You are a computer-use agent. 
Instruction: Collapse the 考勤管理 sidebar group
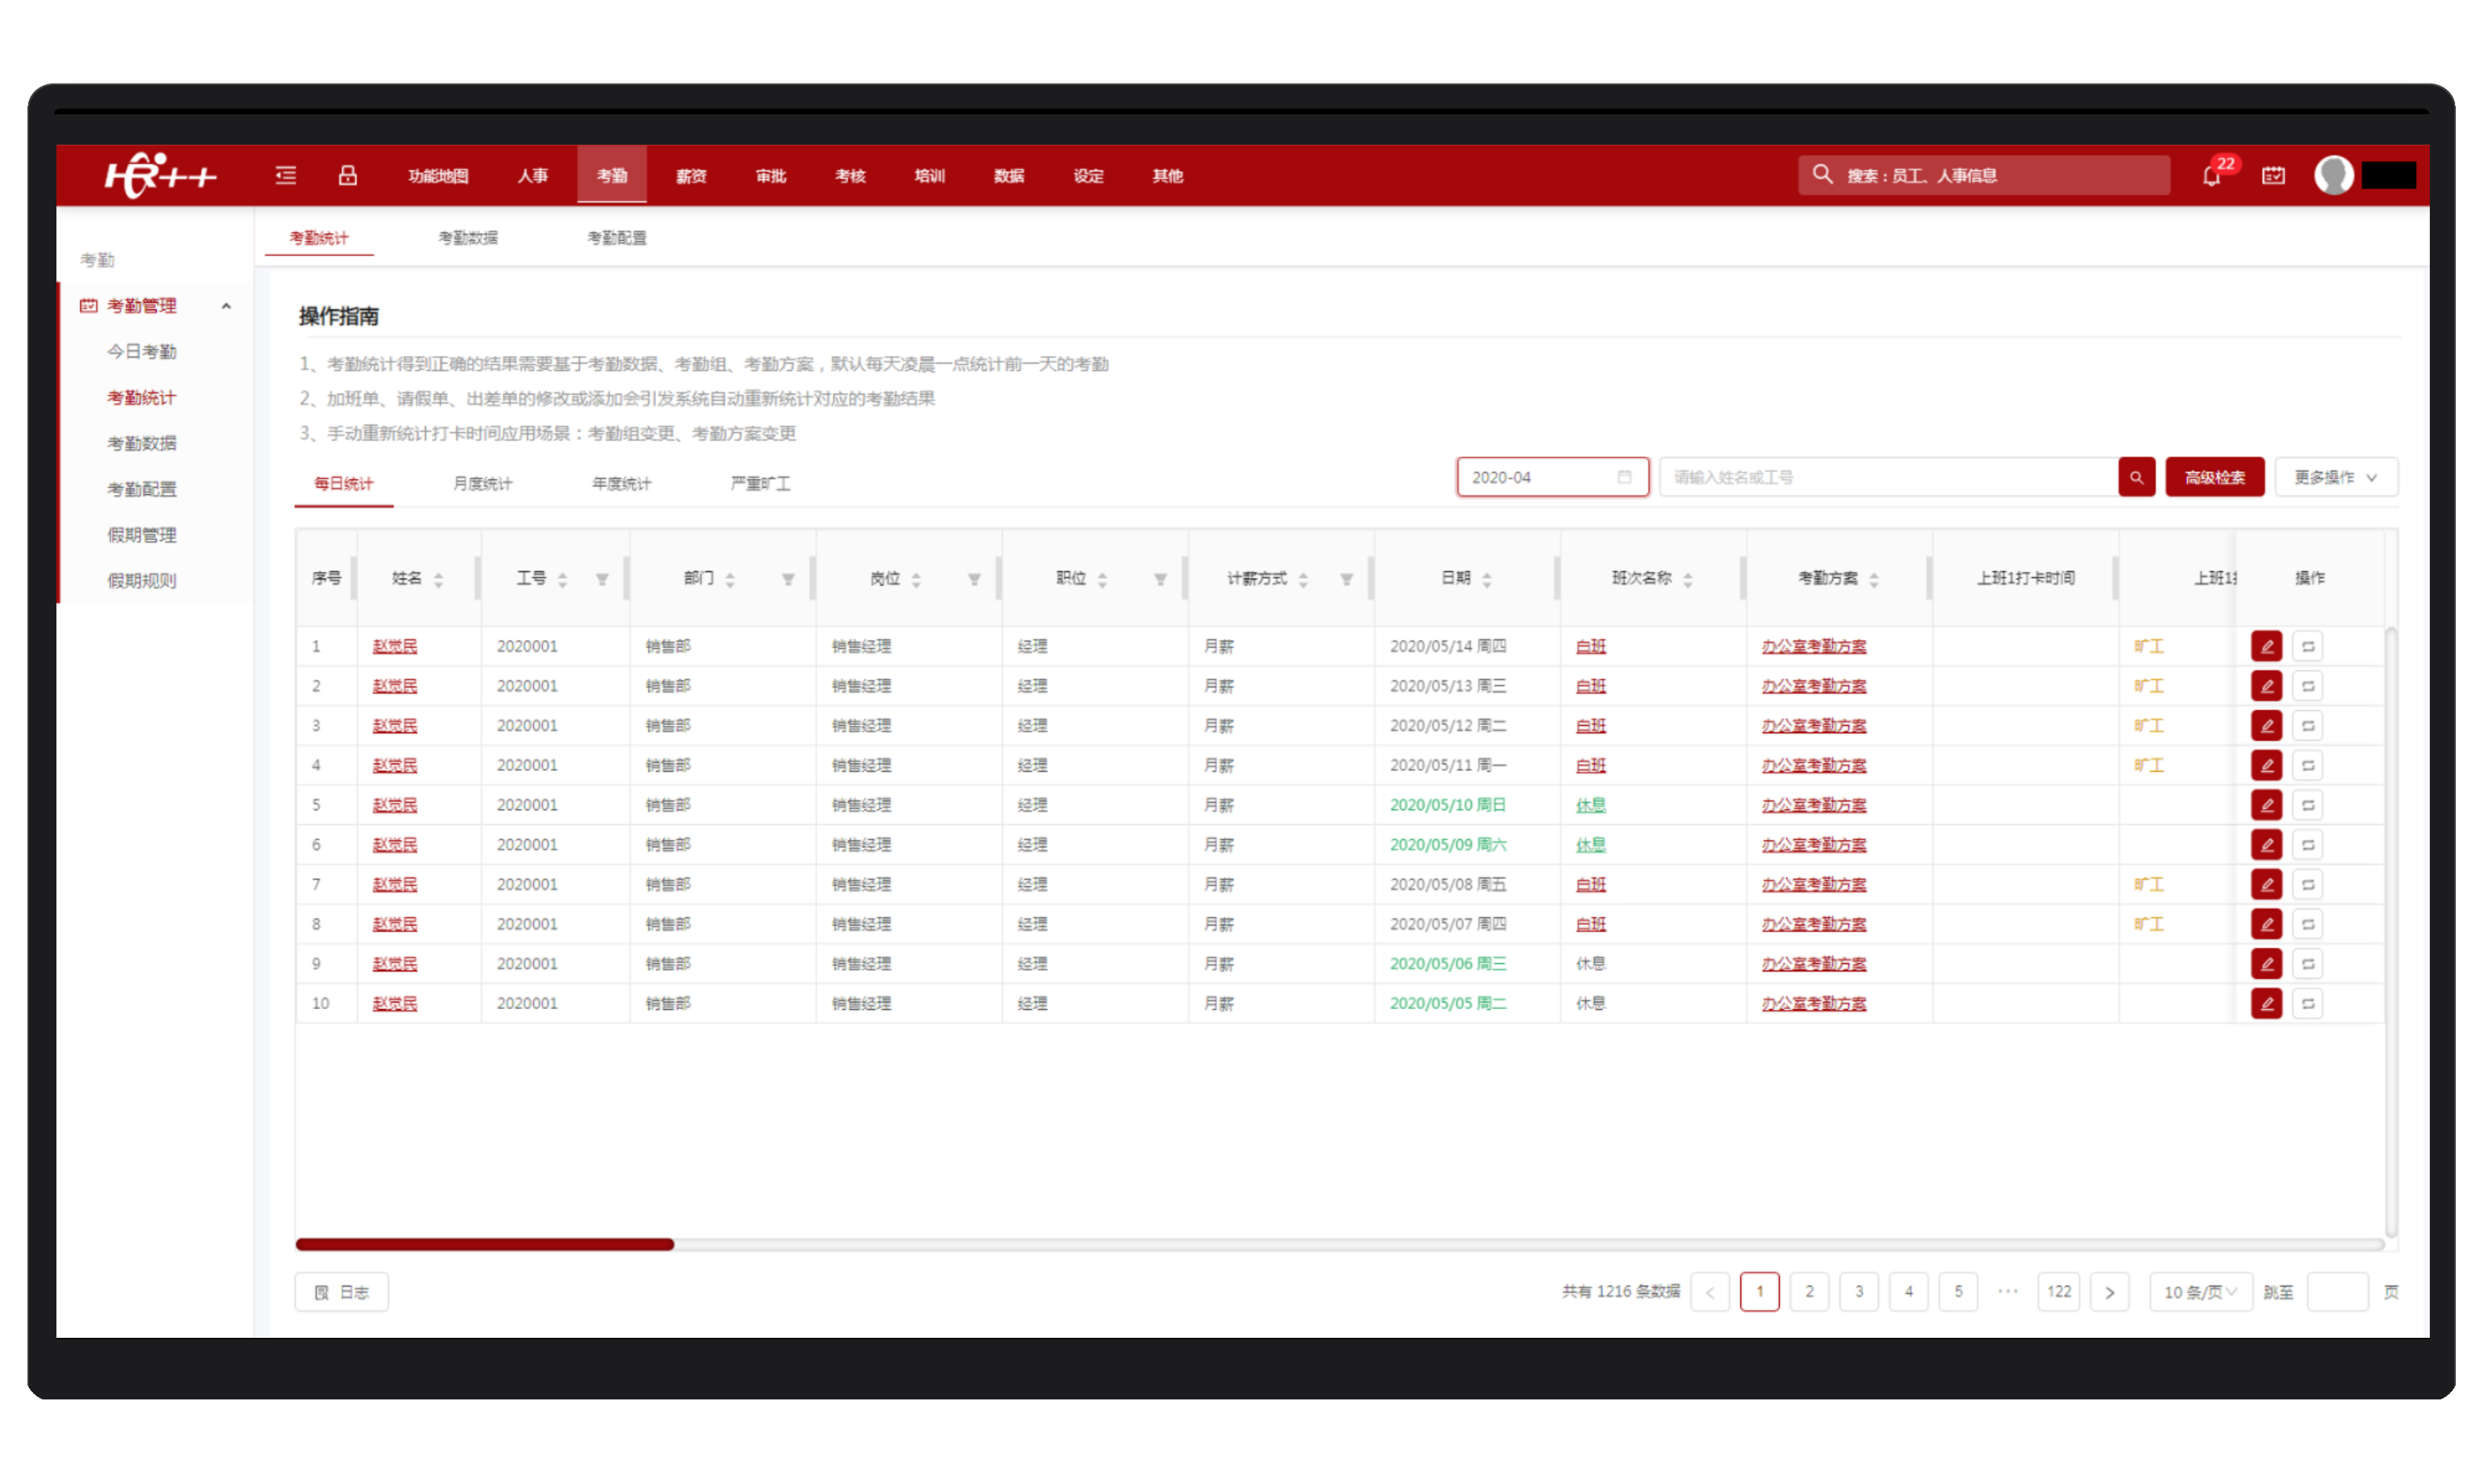coord(226,307)
